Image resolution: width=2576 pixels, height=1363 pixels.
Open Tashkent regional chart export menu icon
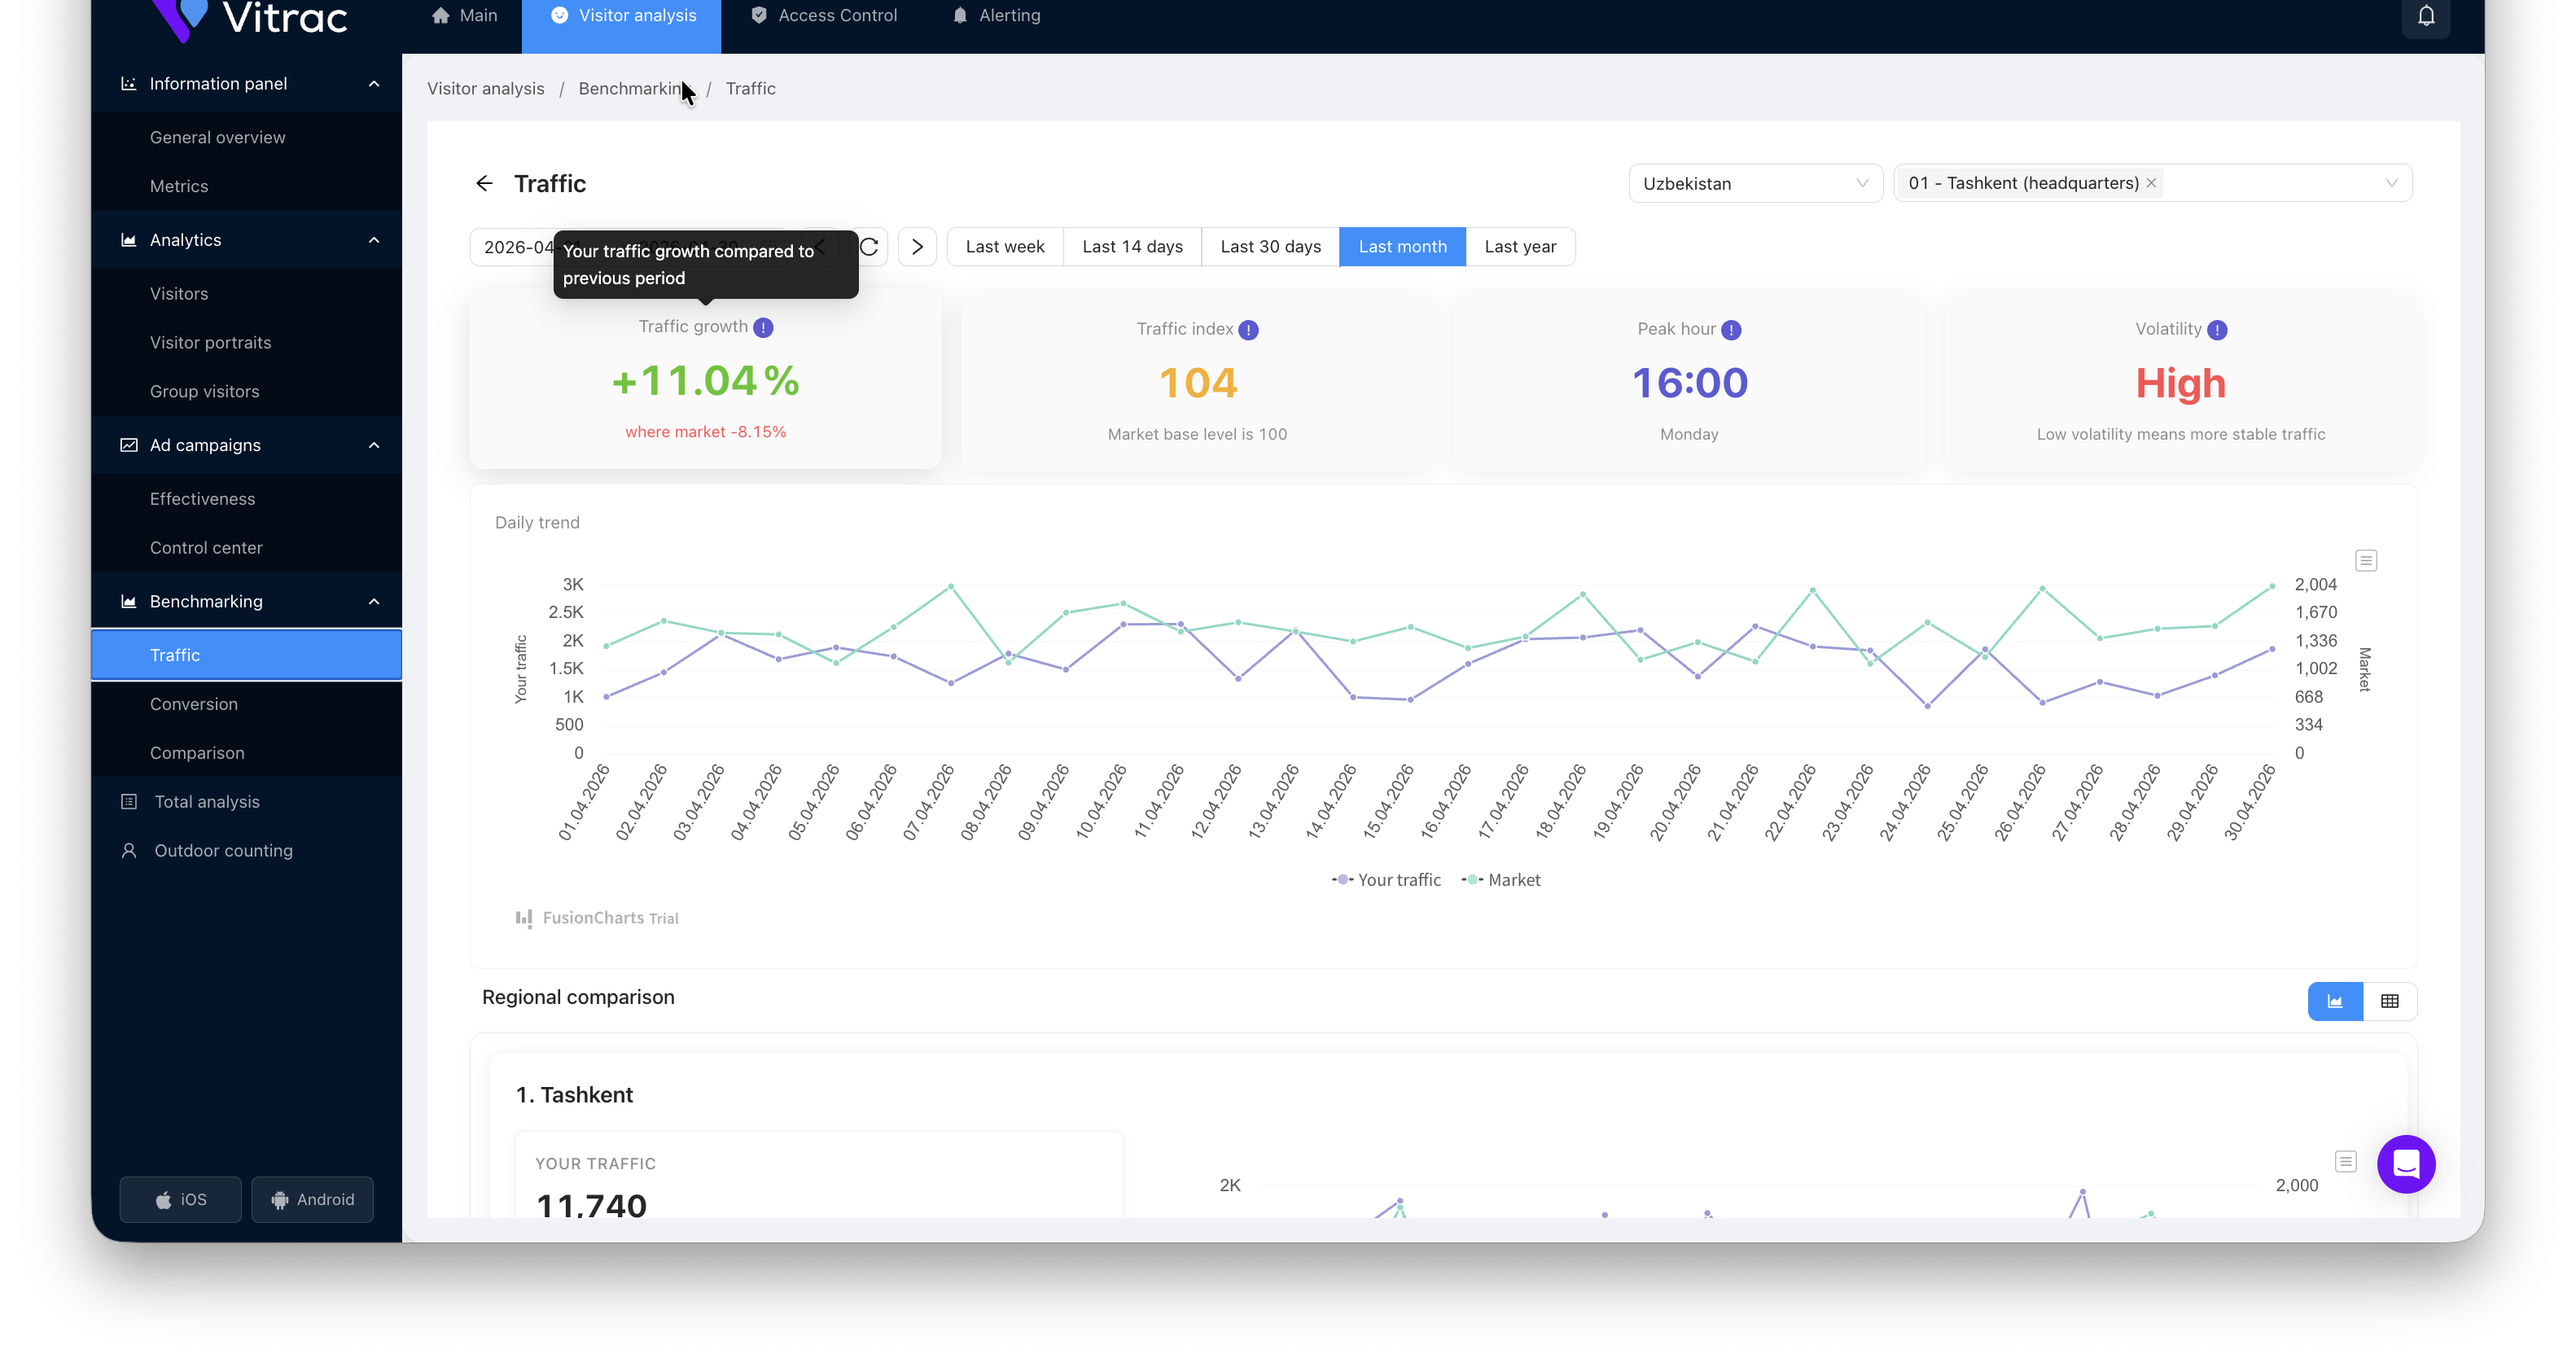pos(2346,1161)
